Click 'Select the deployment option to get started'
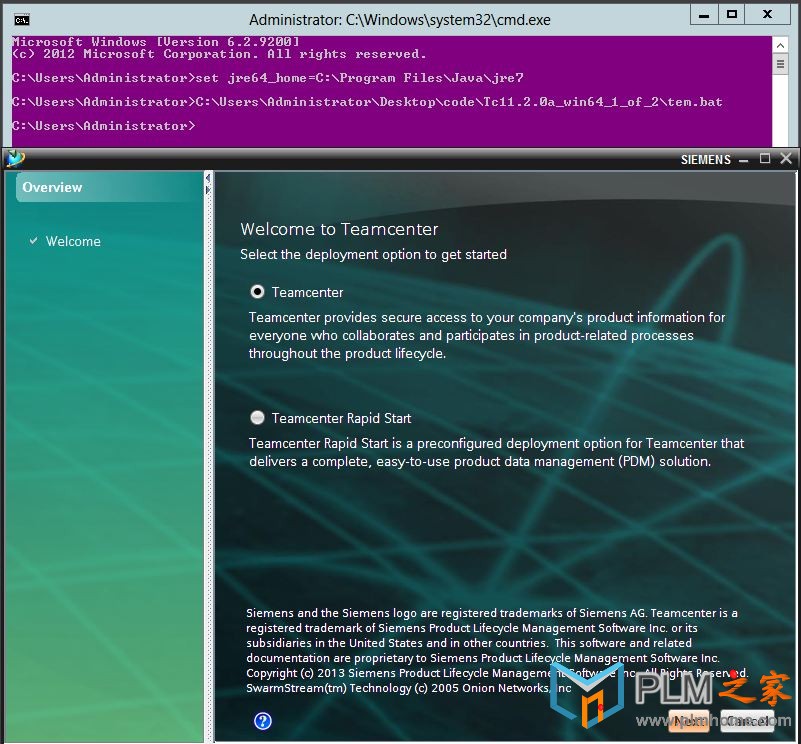 coord(373,254)
